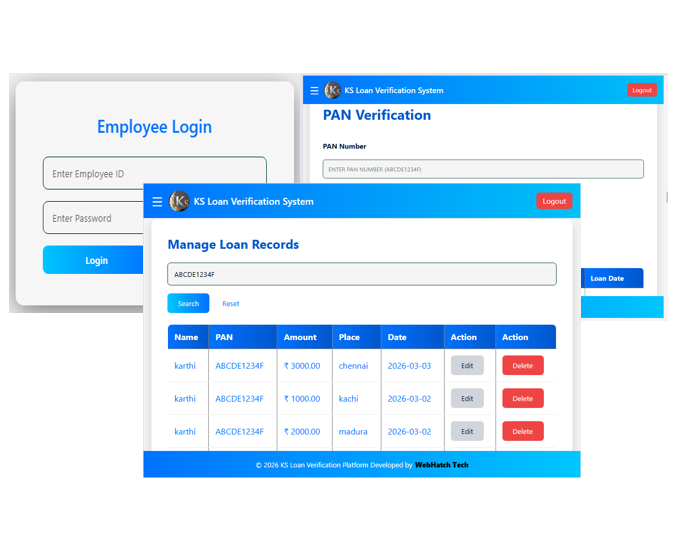Click the Enter PAN Number input field
This screenshot has width=673, height=544.
coord(482,170)
